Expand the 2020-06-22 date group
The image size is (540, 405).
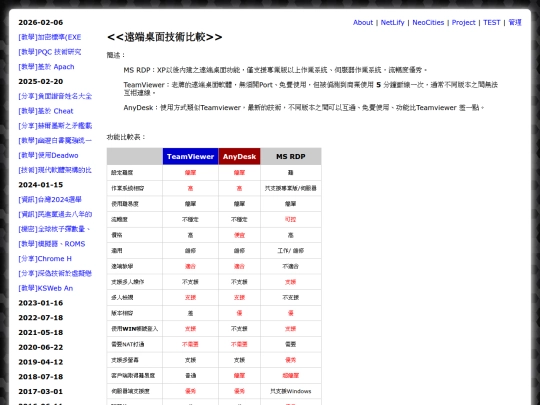point(41,347)
